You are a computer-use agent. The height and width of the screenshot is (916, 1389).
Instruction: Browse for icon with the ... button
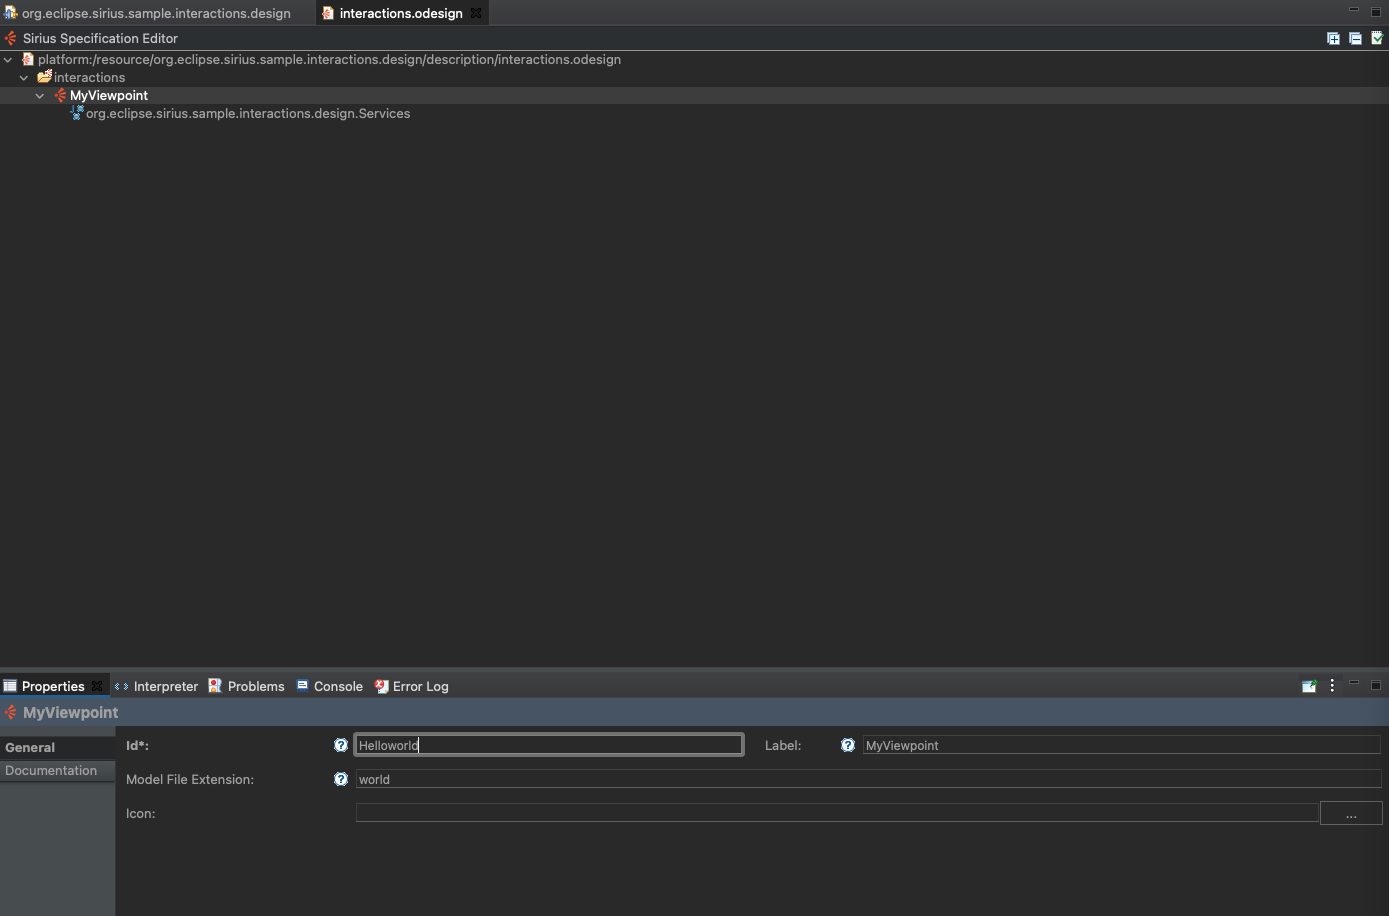1351,813
